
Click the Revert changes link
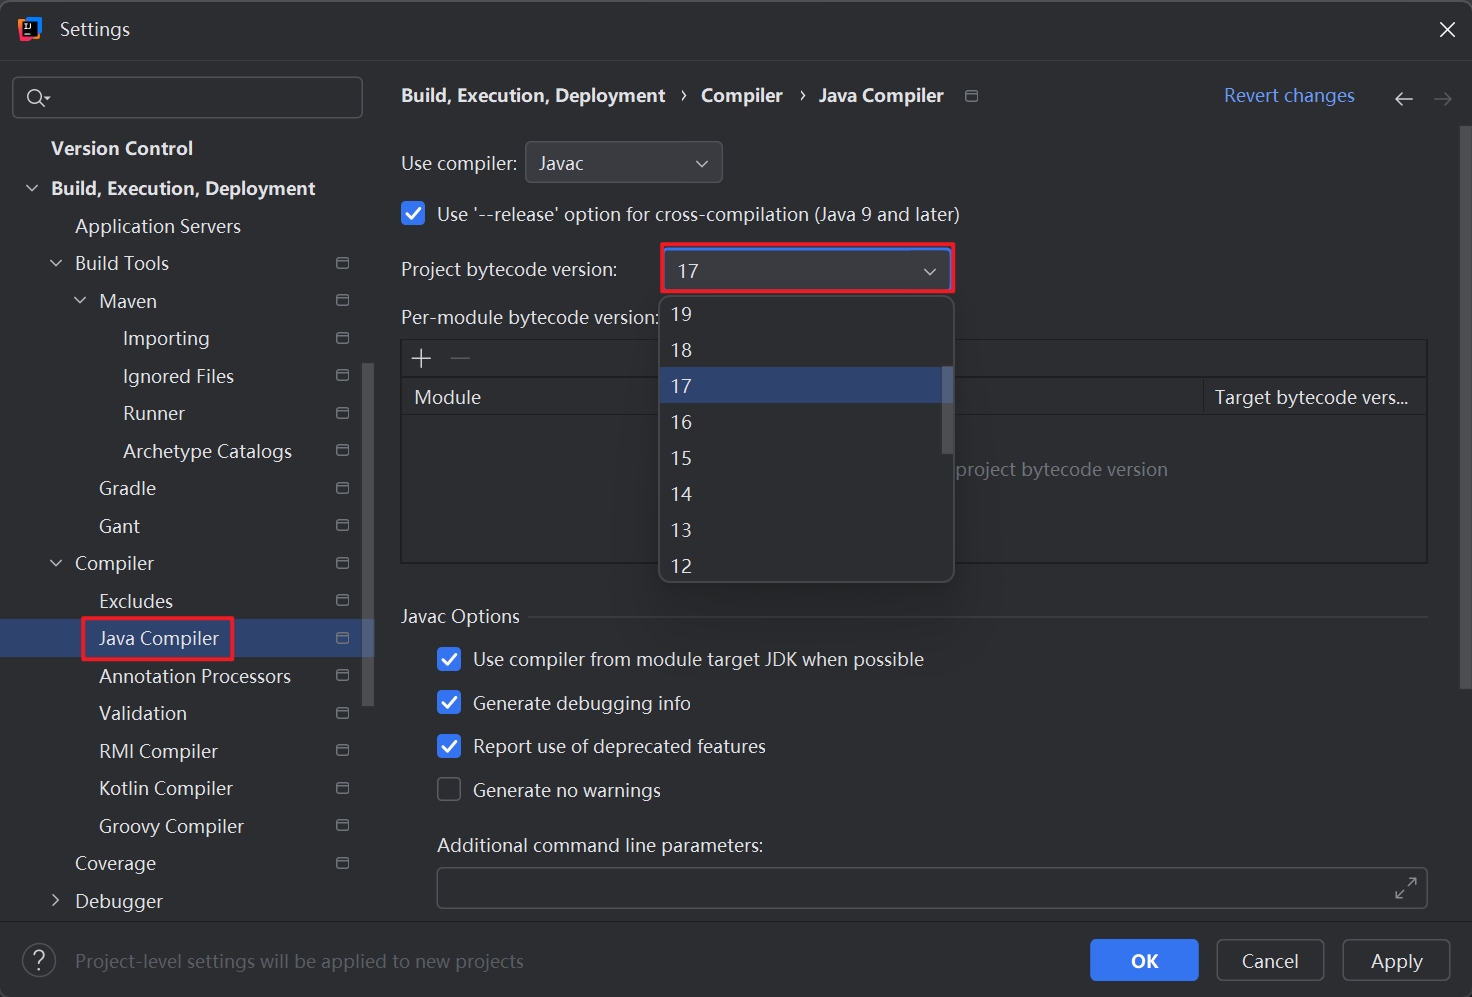coord(1289,95)
